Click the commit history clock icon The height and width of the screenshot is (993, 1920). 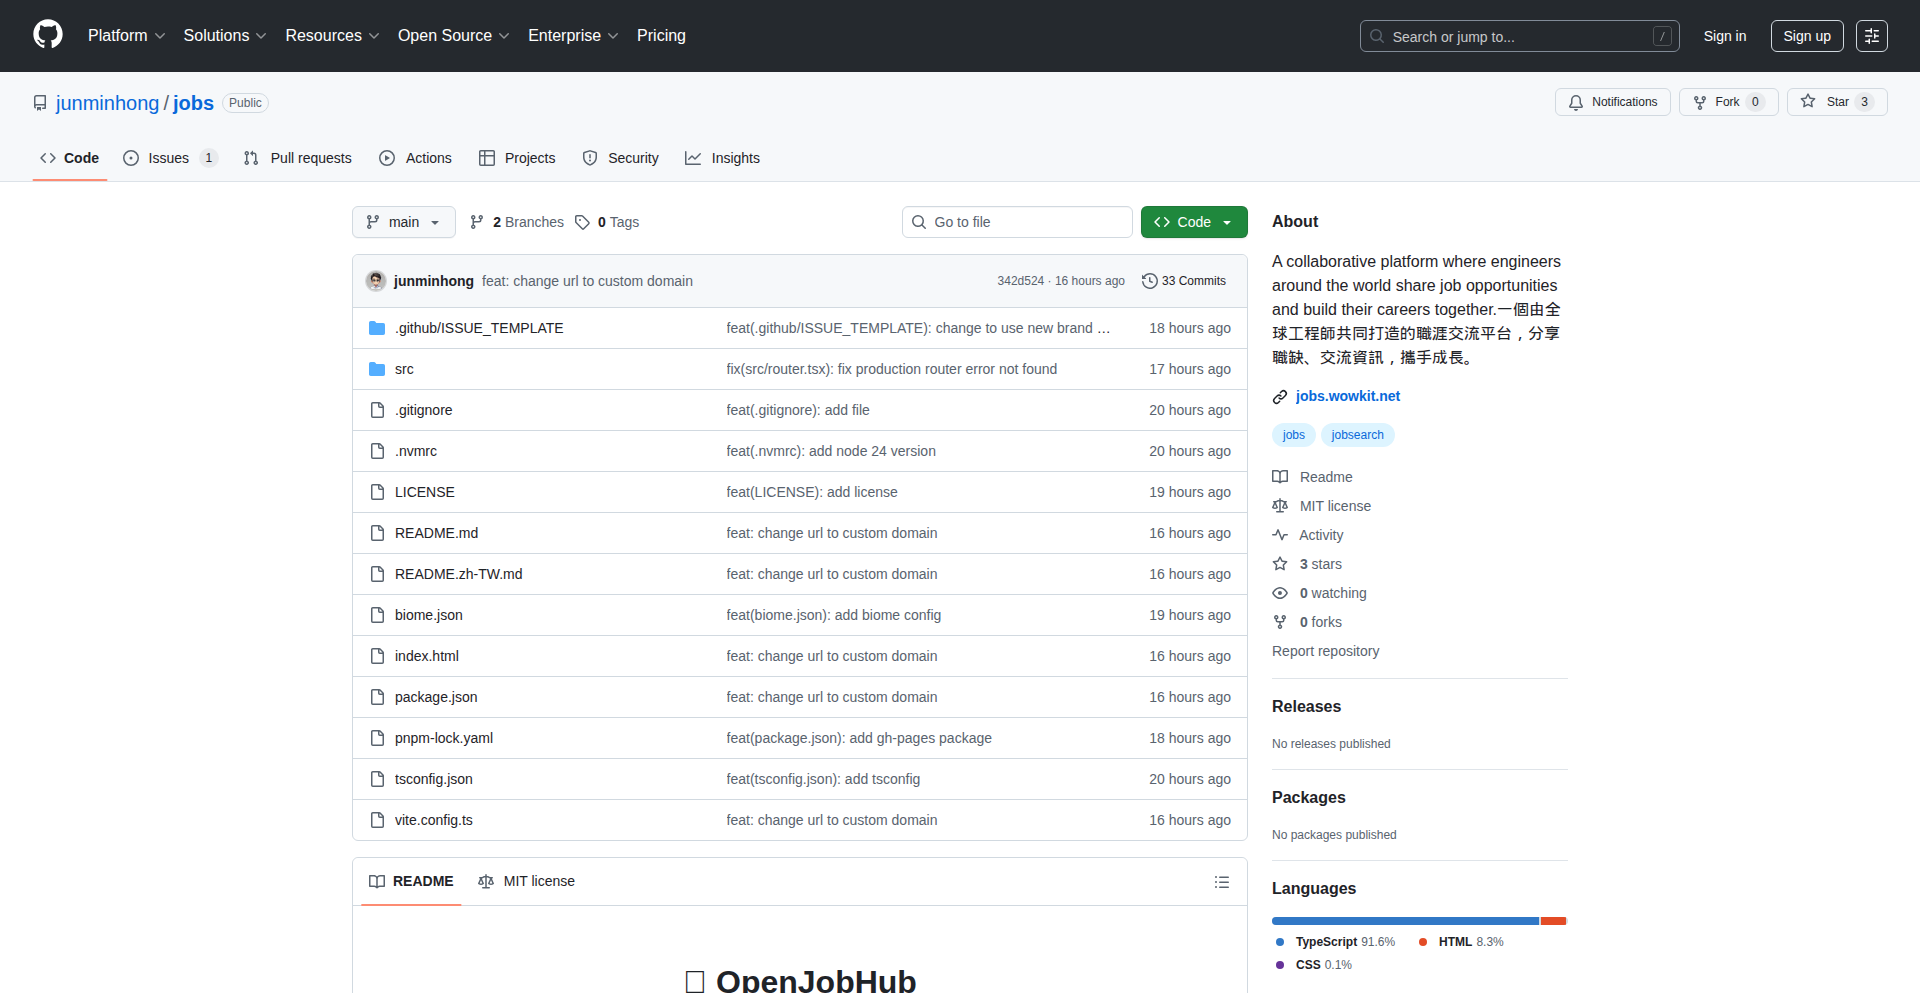pyautogui.click(x=1150, y=281)
